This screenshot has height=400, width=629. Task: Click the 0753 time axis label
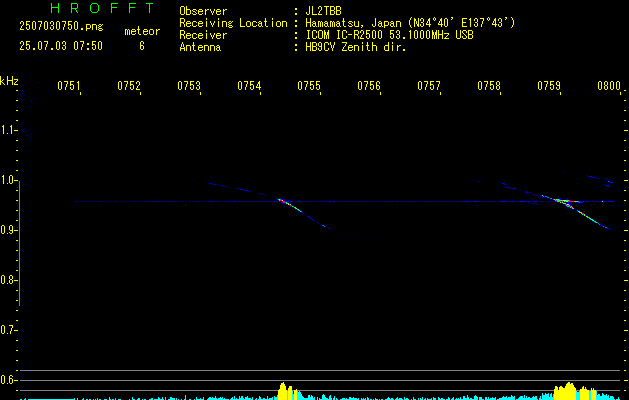click(x=189, y=86)
